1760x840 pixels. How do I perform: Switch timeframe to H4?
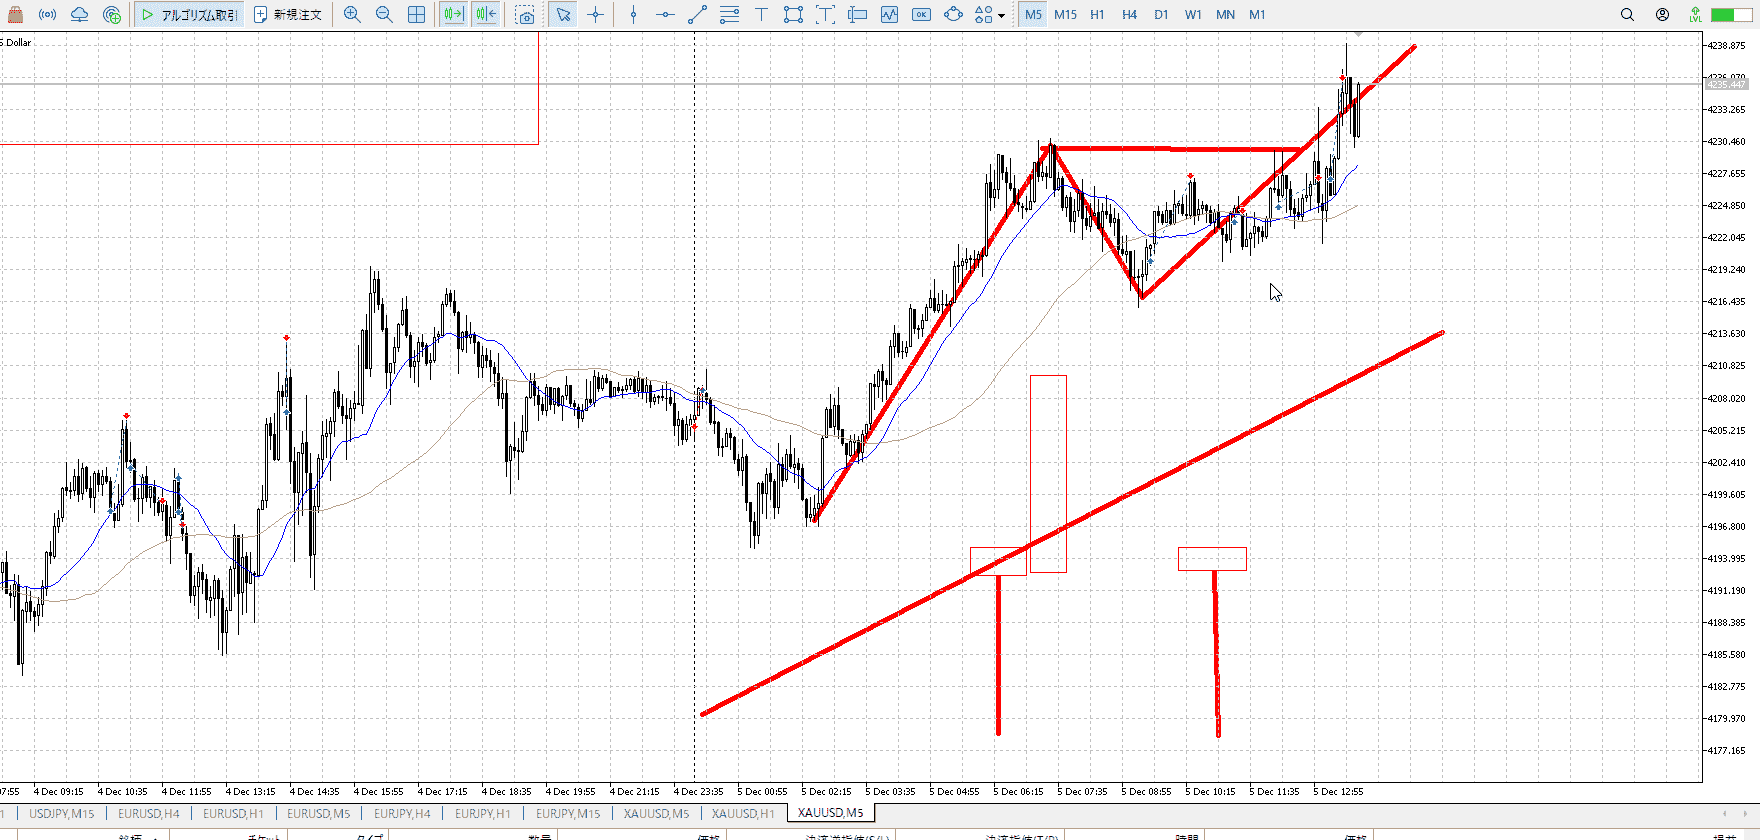[1129, 15]
